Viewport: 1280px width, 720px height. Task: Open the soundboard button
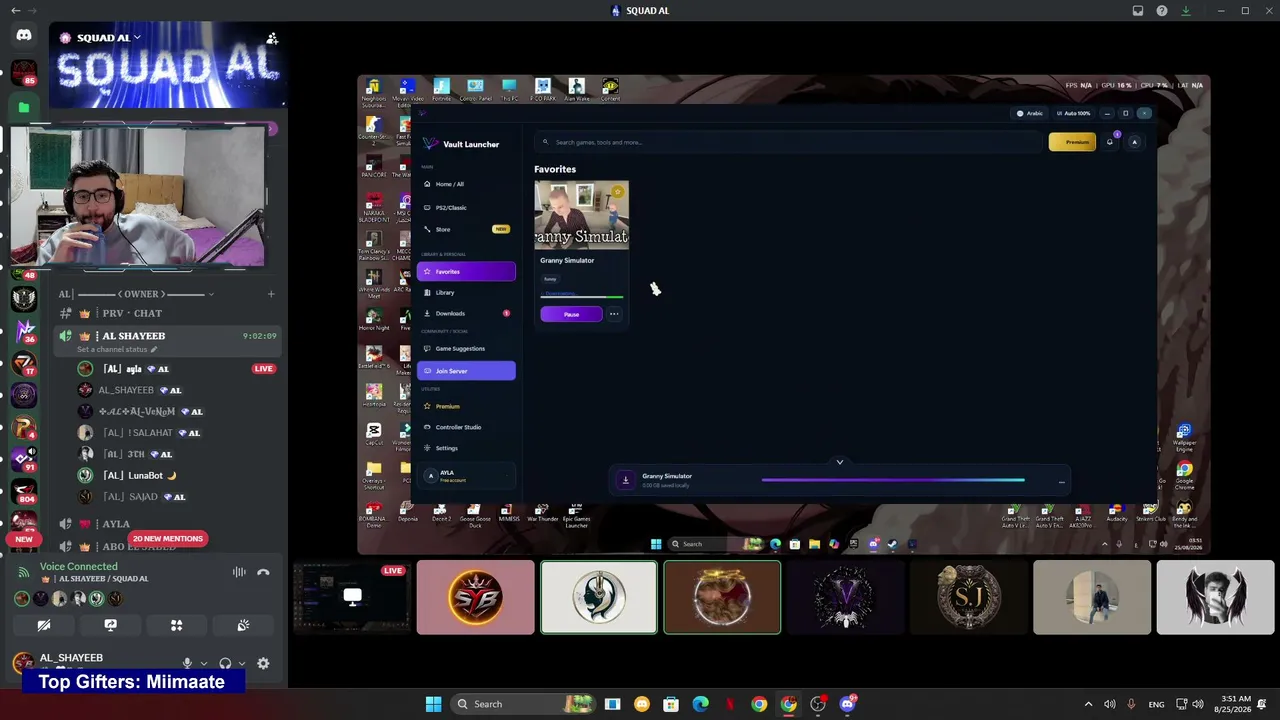[x=243, y=625]
